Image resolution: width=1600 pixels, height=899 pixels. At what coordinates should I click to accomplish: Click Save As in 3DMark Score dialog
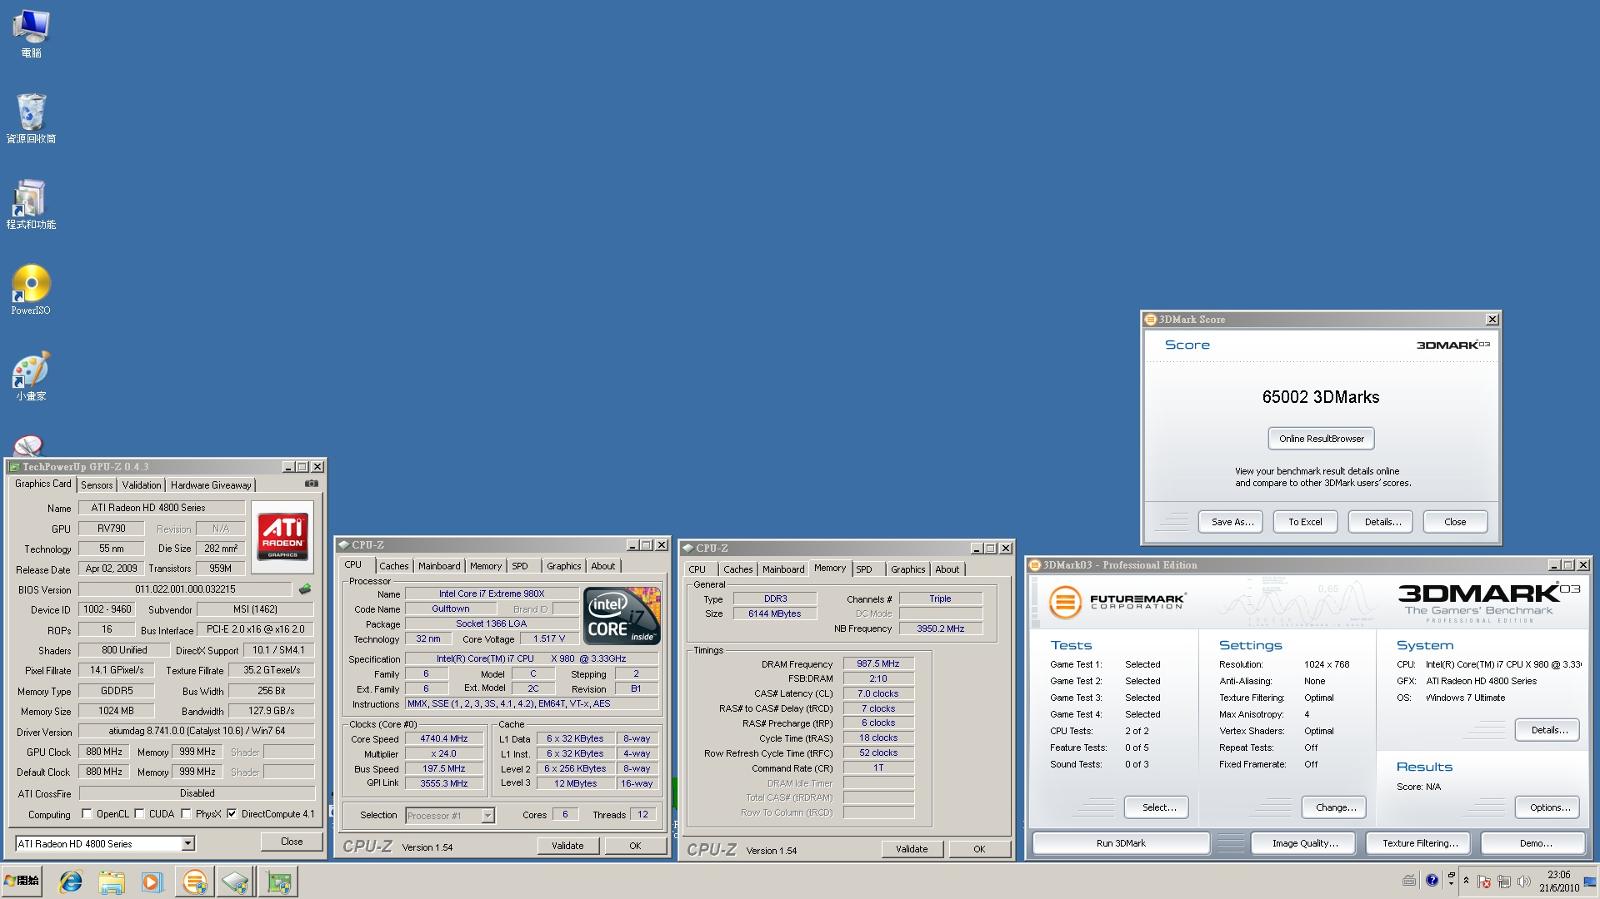point(1232,522)
